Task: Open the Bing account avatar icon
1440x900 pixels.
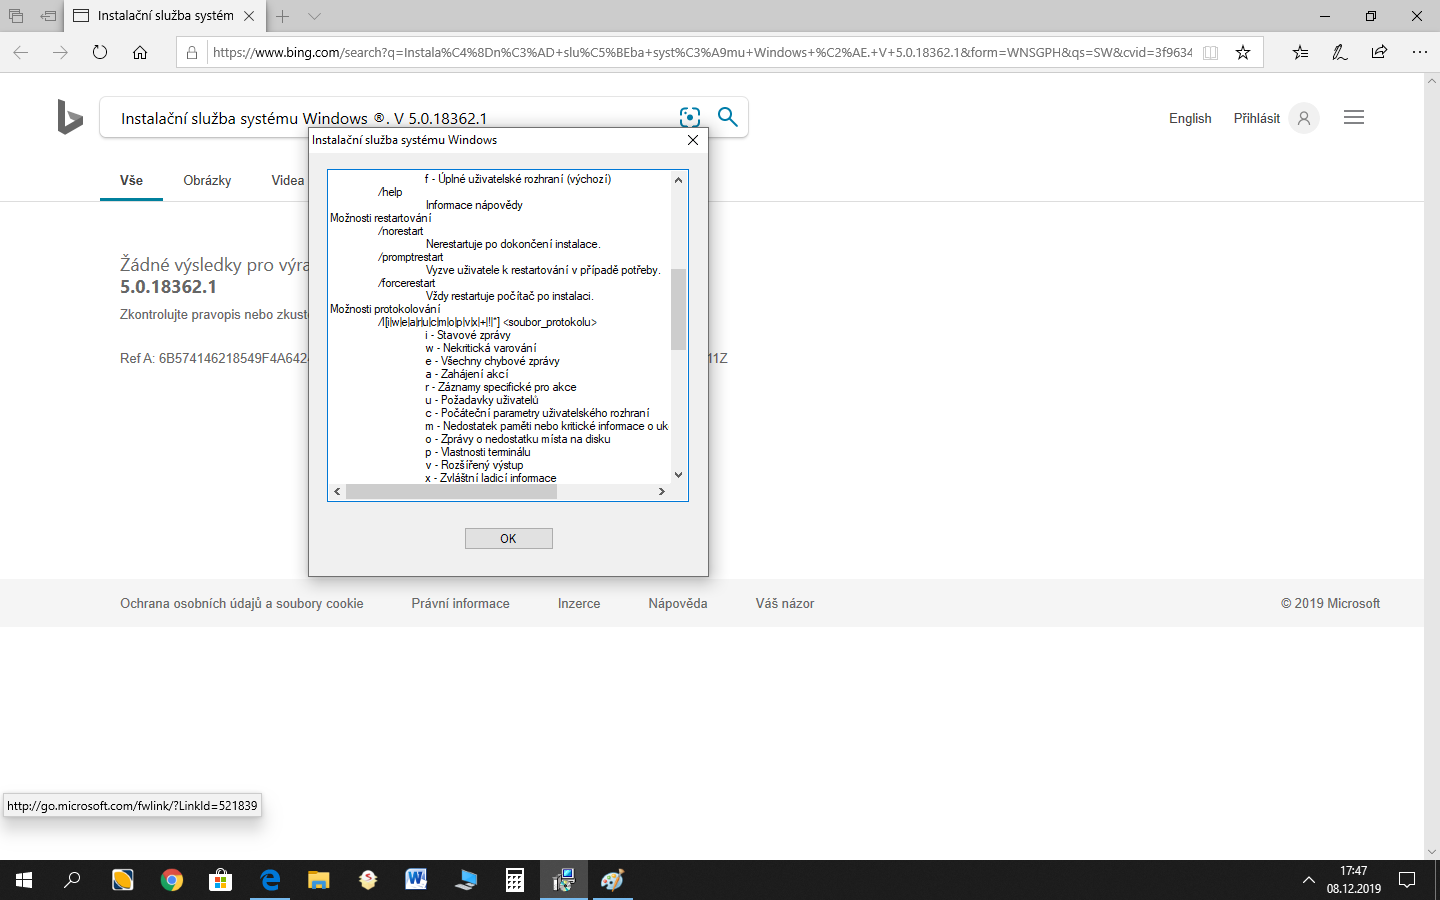Action: click(x=1304, y=118)
